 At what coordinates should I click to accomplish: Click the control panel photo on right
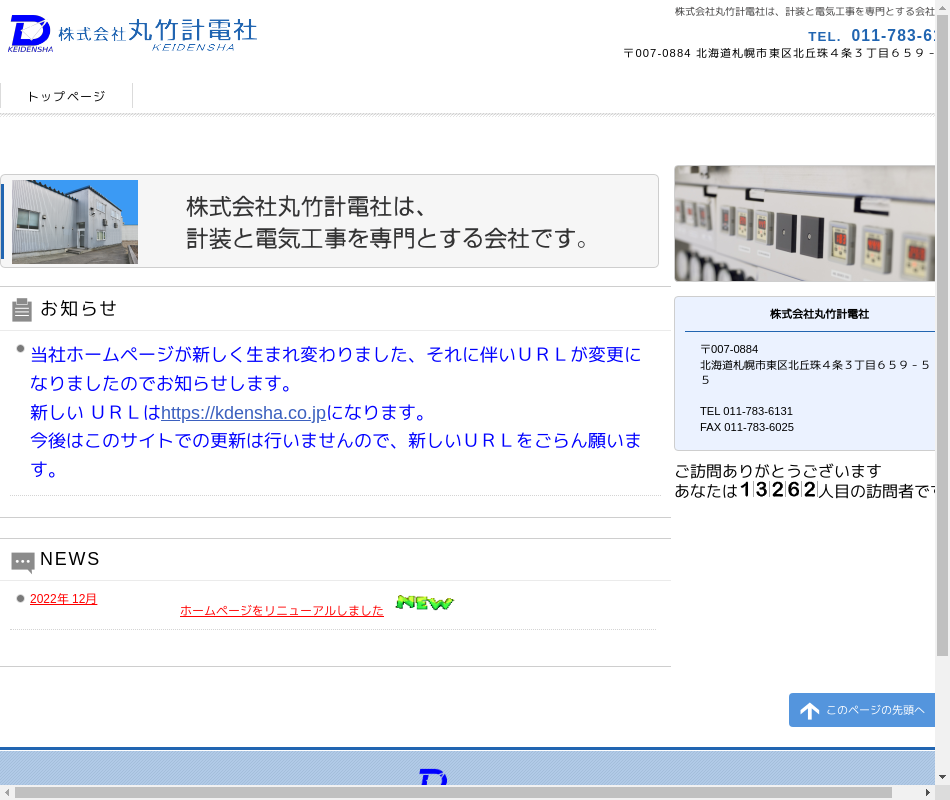(x=805, y=223)
